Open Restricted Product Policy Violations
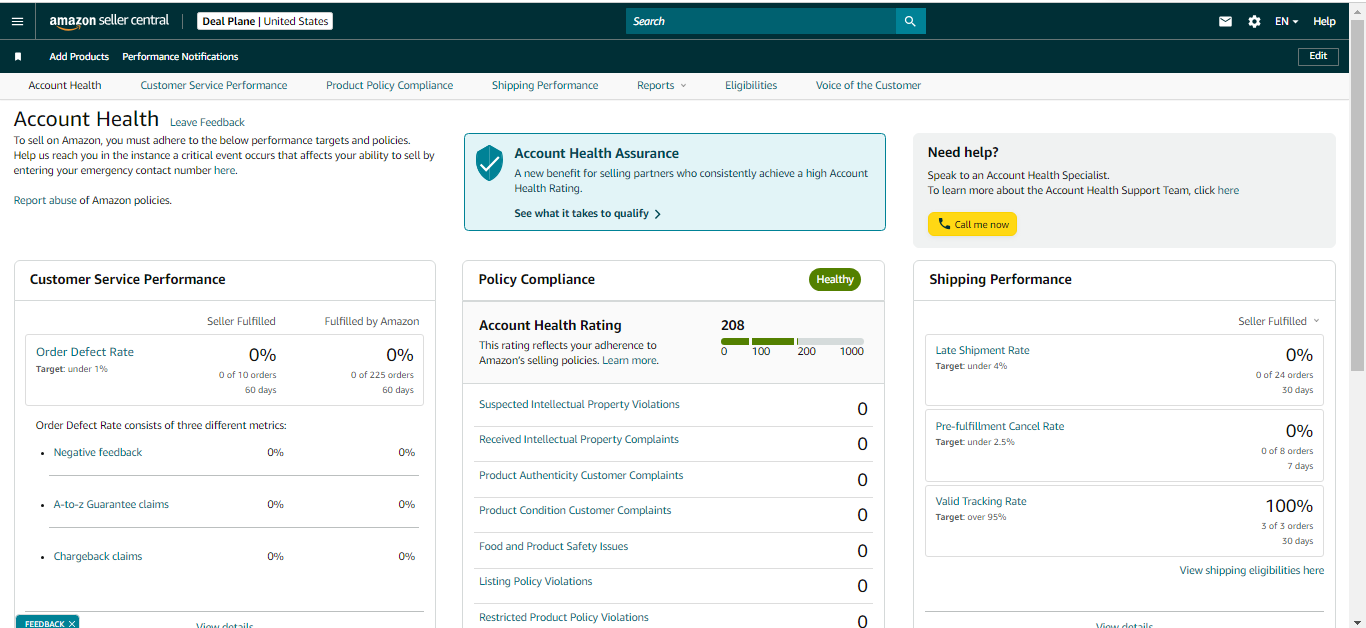Screen dimensions: 1366x628 point(564,618)
